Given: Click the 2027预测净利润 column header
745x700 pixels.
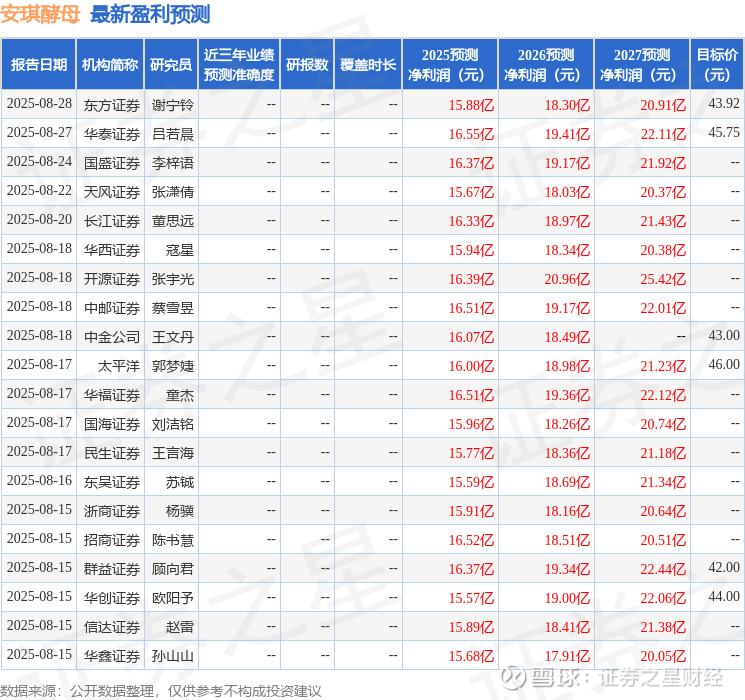Looking at the screenshot, I should (641, 65).
